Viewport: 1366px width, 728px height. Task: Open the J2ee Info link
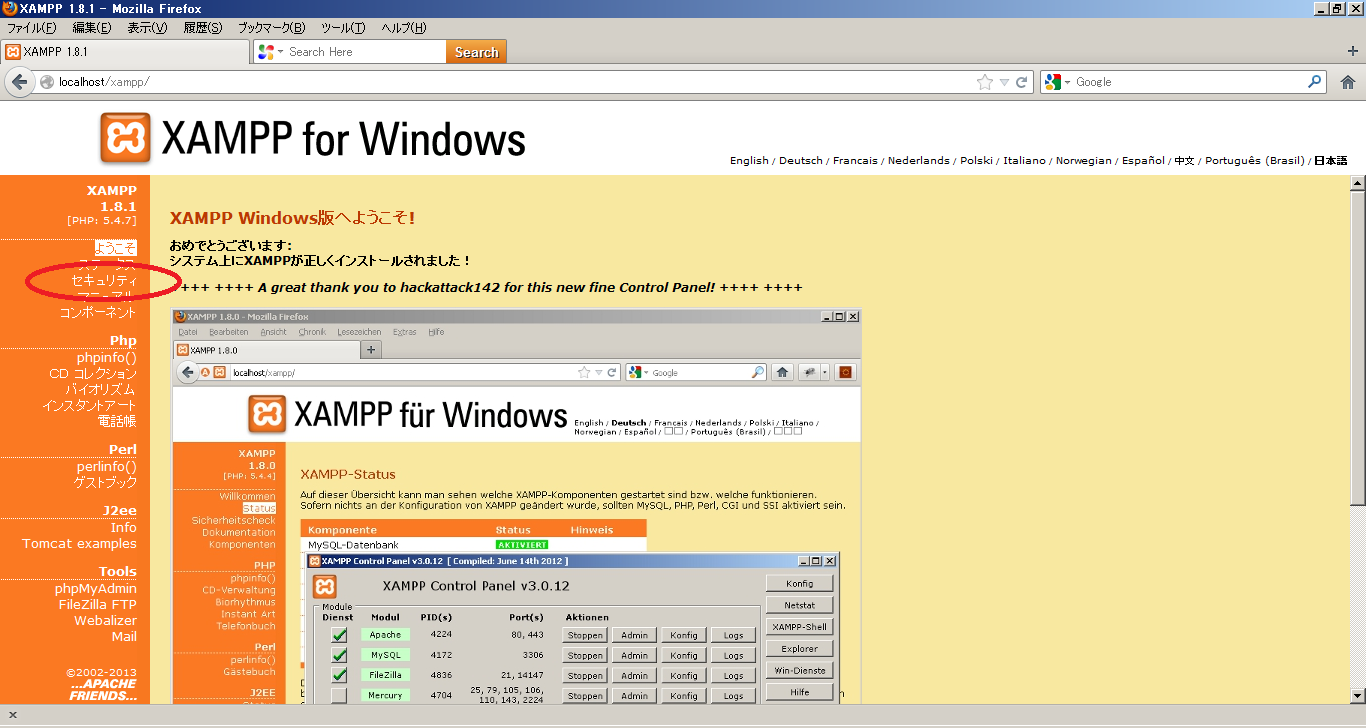(124, 527)
